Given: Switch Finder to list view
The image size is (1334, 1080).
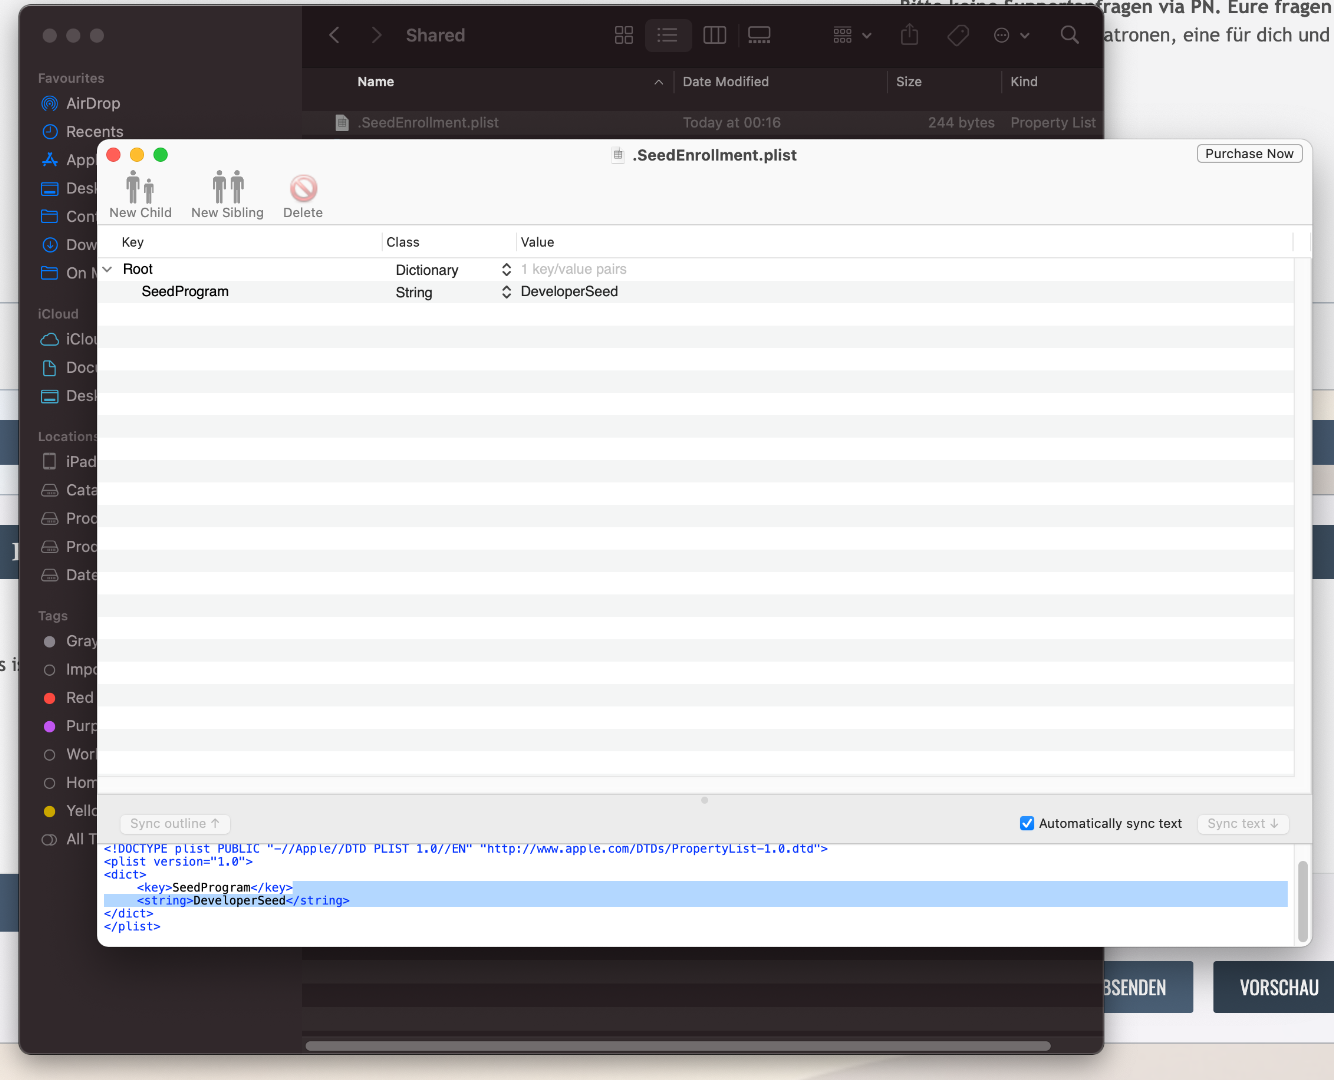Looking at the screenshot, I should pos(667,36).
